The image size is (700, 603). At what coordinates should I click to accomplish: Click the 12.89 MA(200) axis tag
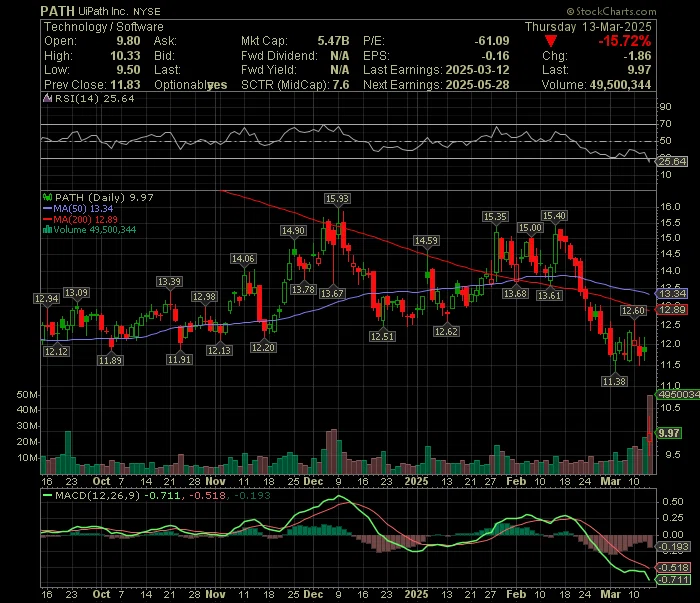(672, 310)
